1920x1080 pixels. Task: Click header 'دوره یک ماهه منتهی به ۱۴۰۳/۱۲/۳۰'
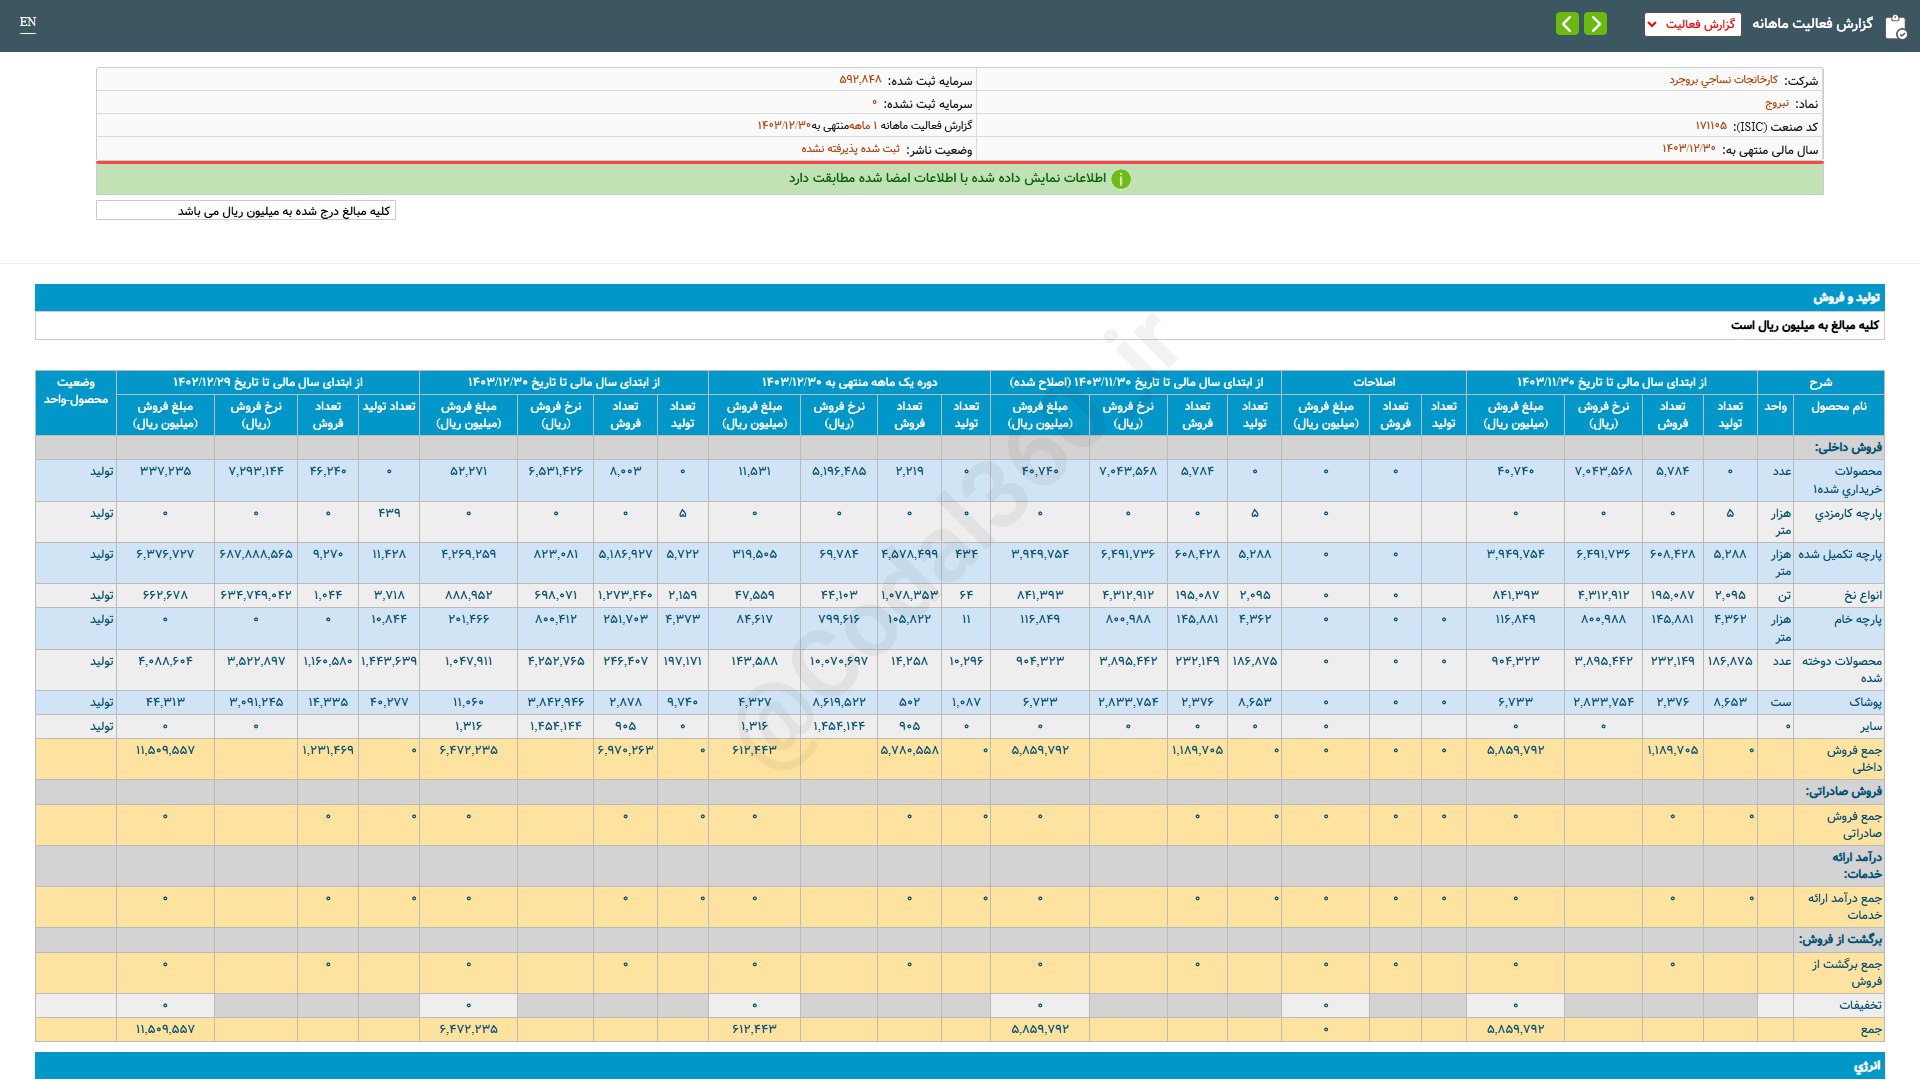click(849, 382)
